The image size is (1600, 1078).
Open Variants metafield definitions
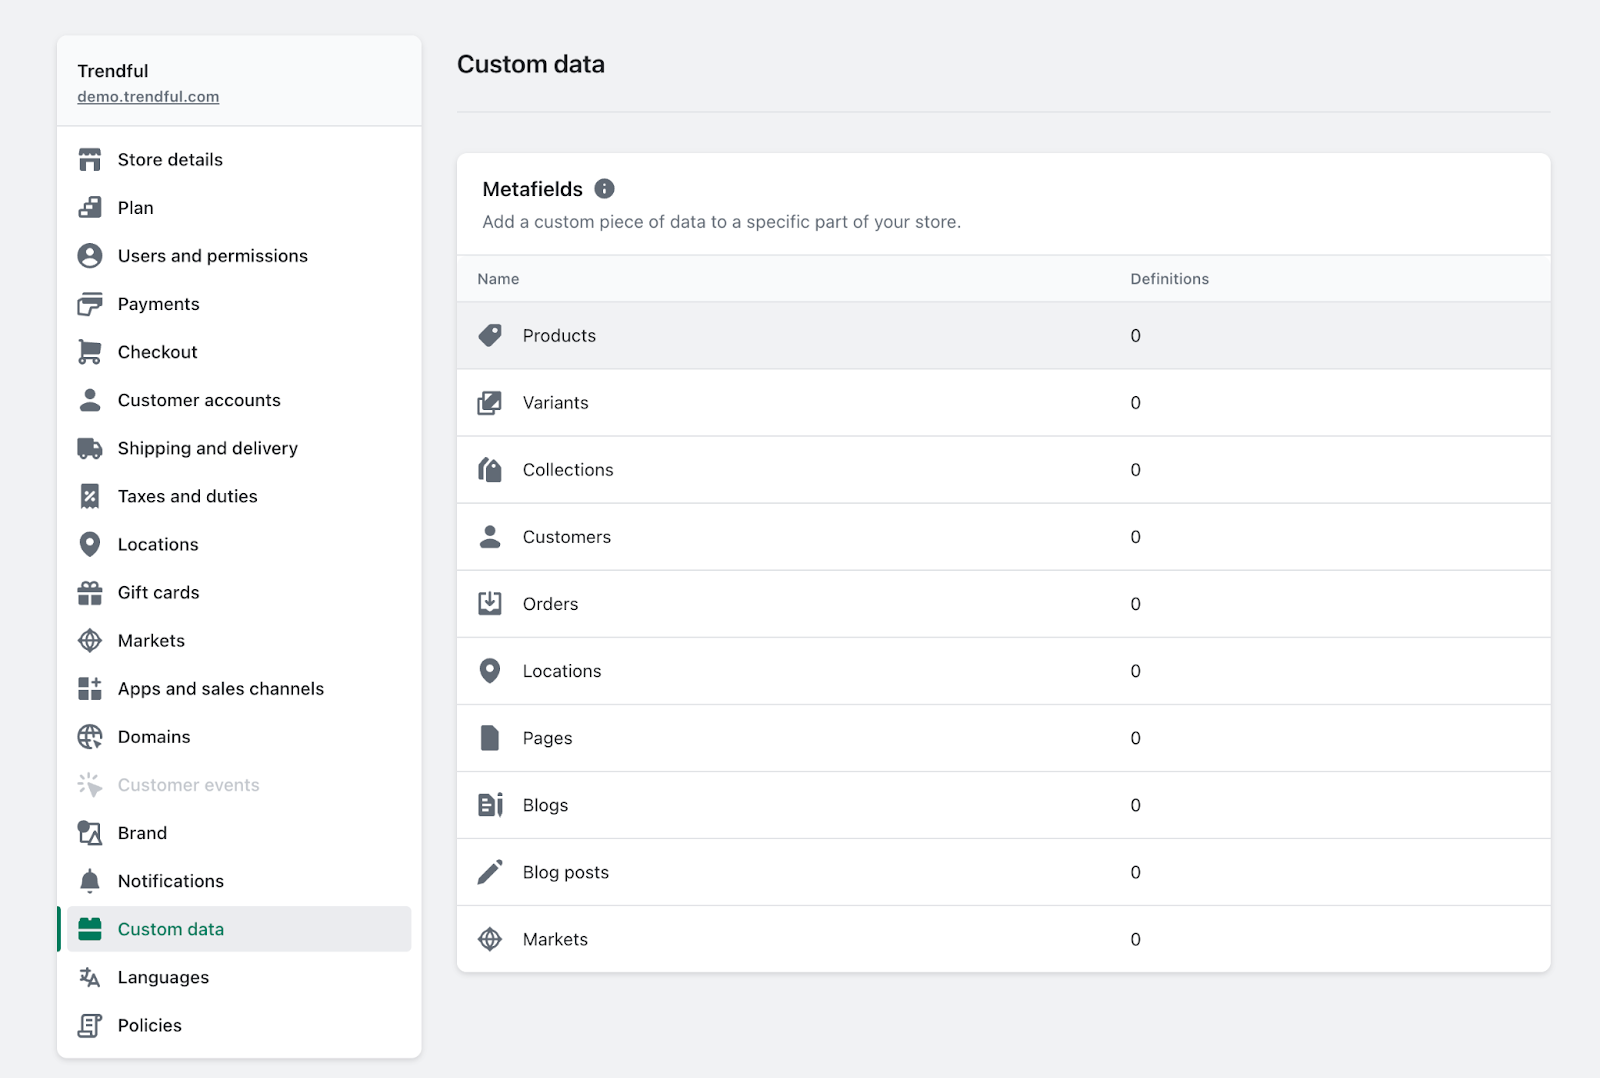point(1003,403)
